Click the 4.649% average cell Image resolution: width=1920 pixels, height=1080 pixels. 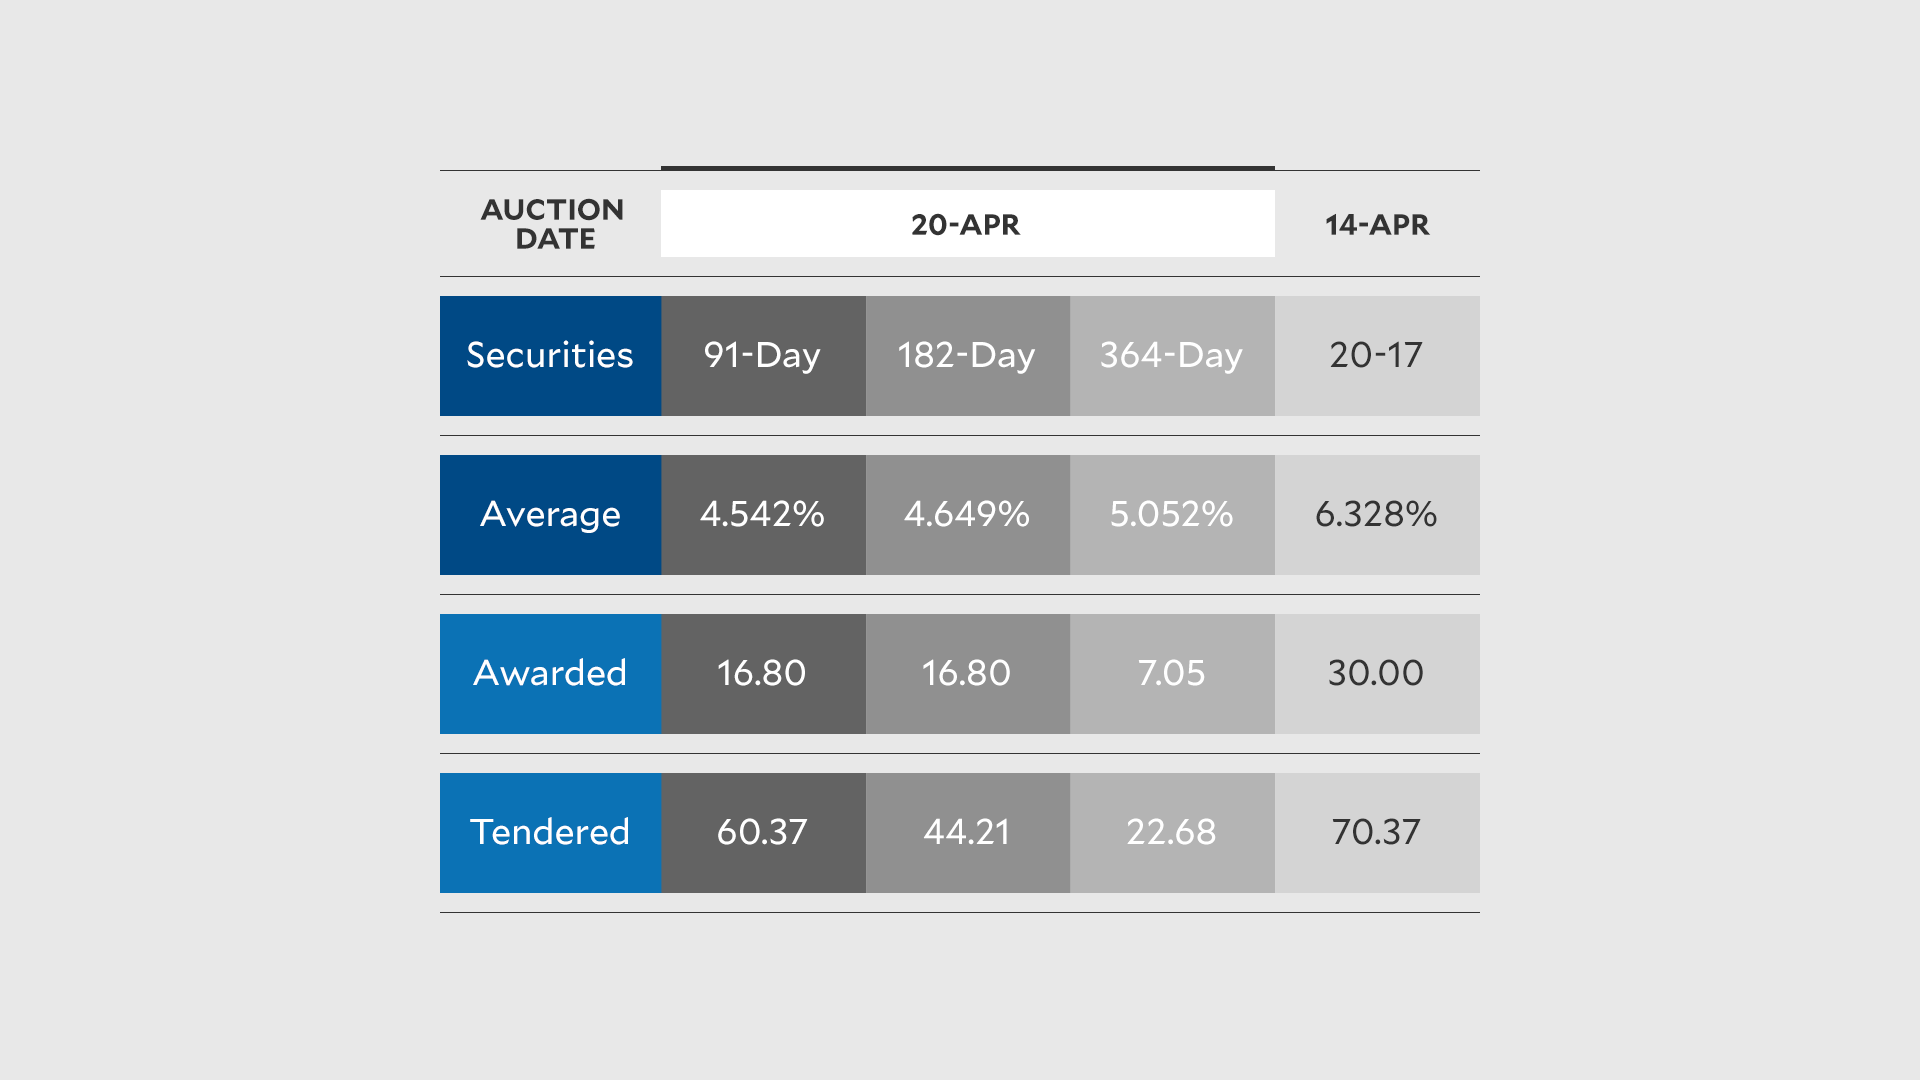click(967, 515)
